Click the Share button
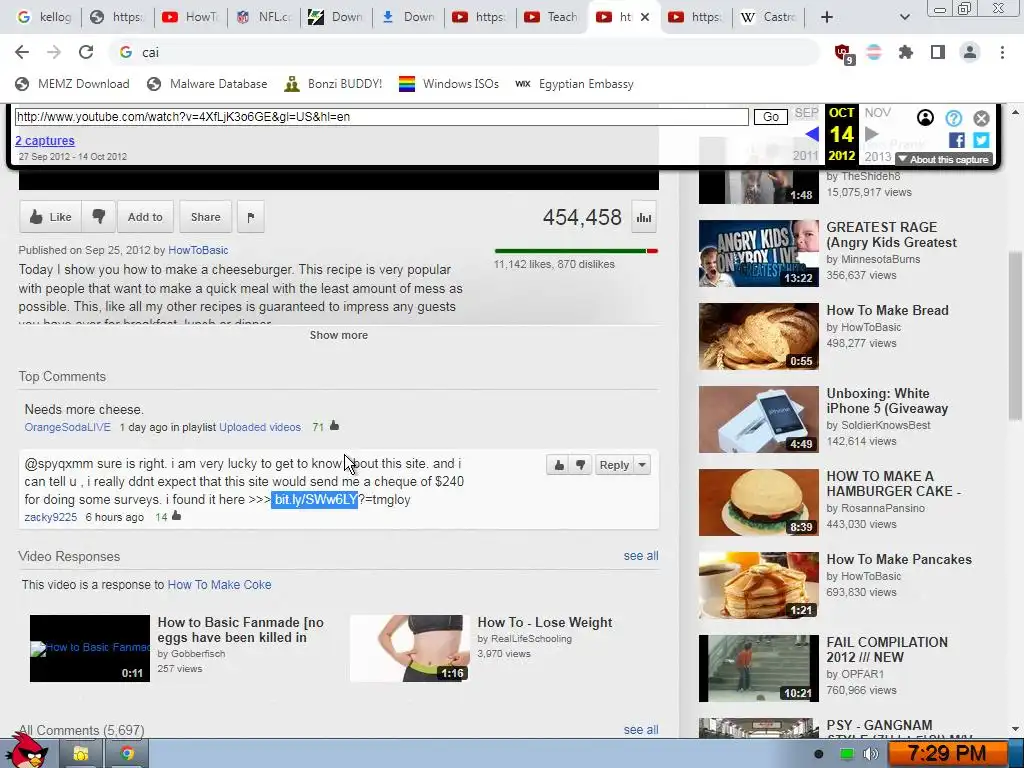1024x768 pixels. point(205,217)
